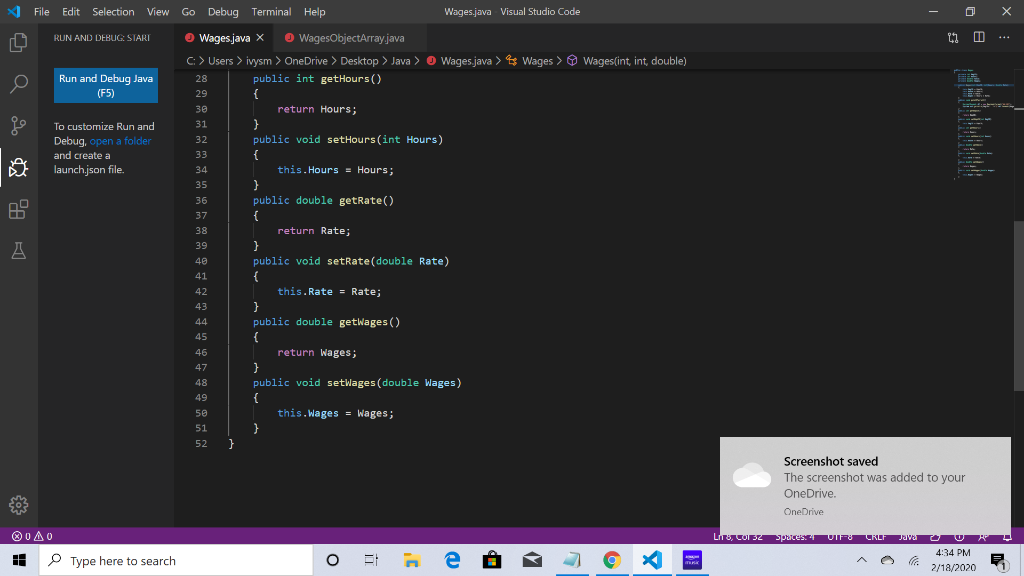Open the notifications bell in status bar
This screenshot has height=576, width=1024.
click(x=1007, y=537)
